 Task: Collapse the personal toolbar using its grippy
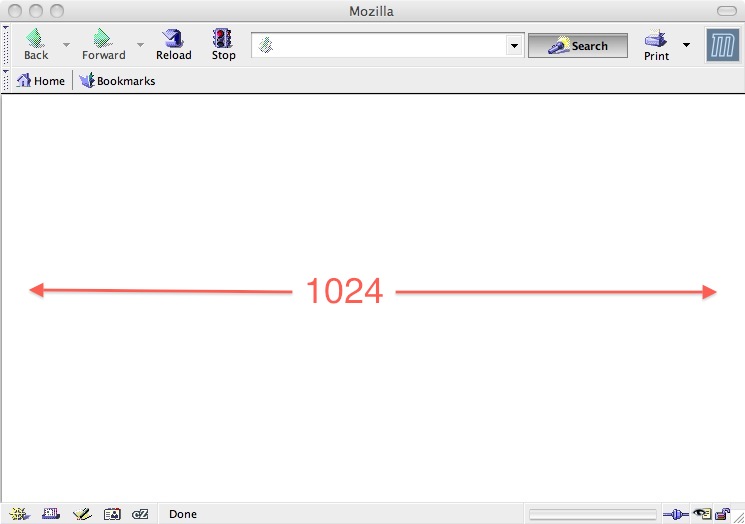[x=6, y=80]
